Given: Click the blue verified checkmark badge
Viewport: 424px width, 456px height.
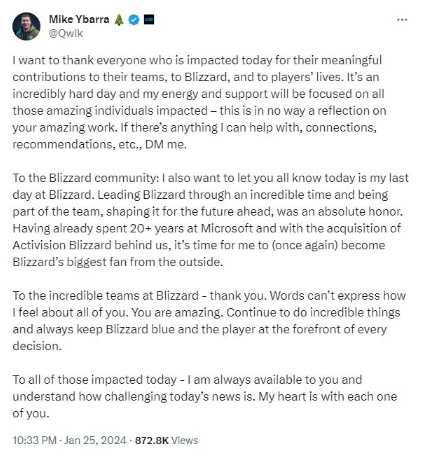Looking at the screenshot, I should point(134,20).
